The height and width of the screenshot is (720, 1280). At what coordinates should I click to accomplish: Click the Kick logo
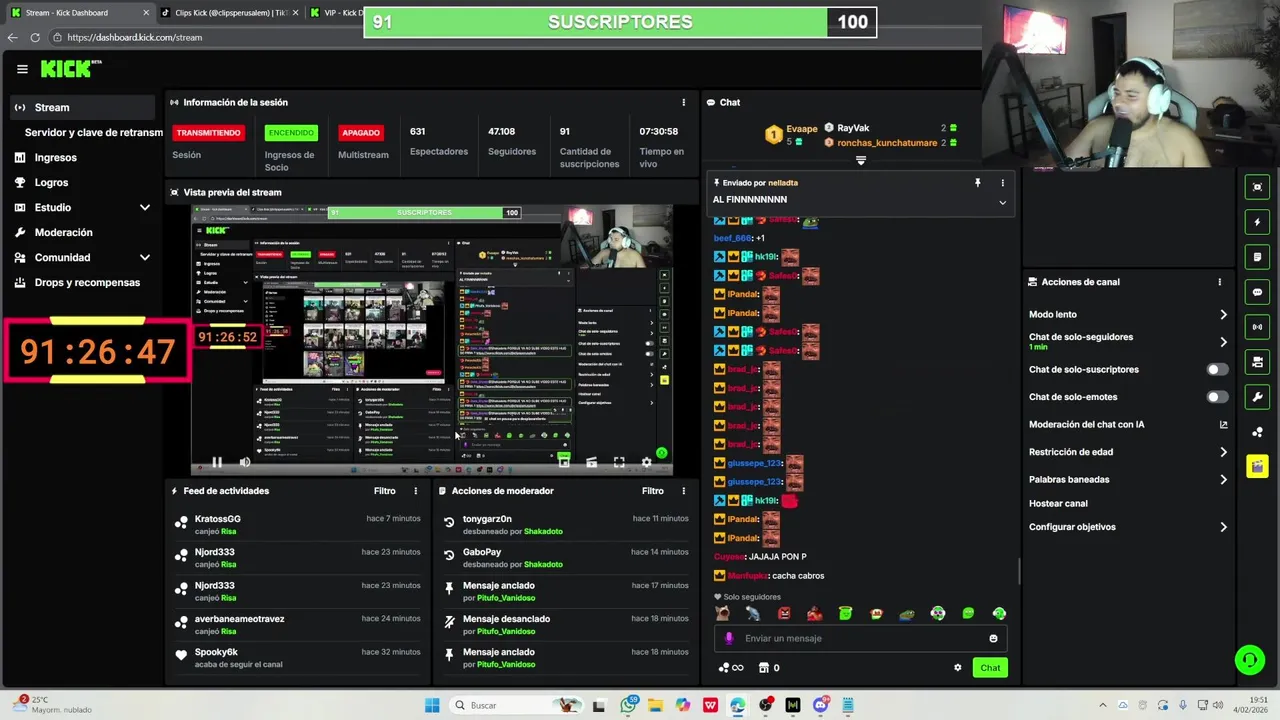tap(71, 68)
